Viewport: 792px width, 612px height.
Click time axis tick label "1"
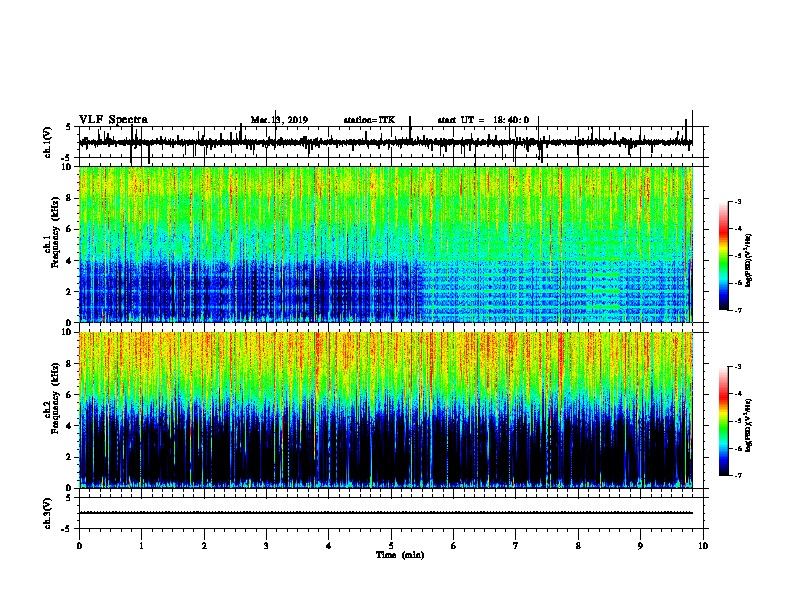pos(141,545)
